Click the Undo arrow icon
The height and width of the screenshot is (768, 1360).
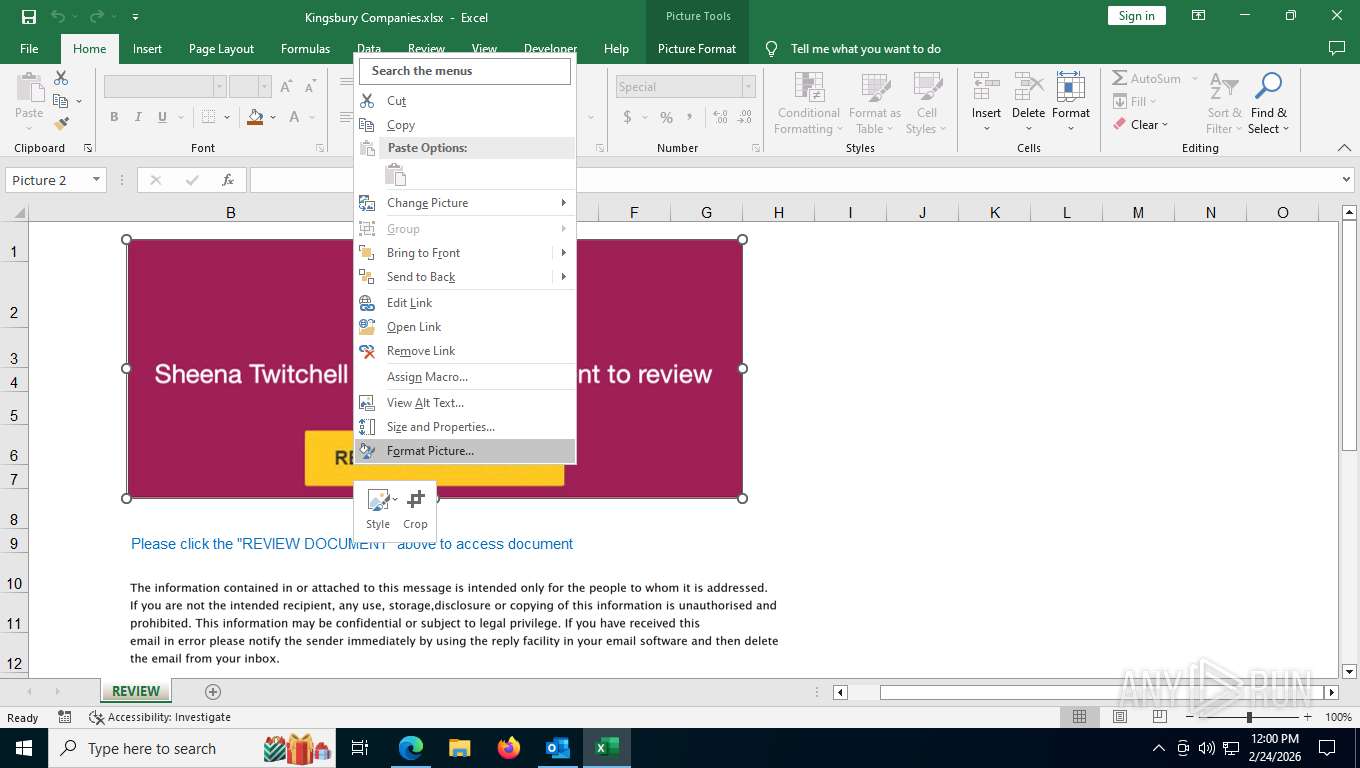click(x=58, y=16)
